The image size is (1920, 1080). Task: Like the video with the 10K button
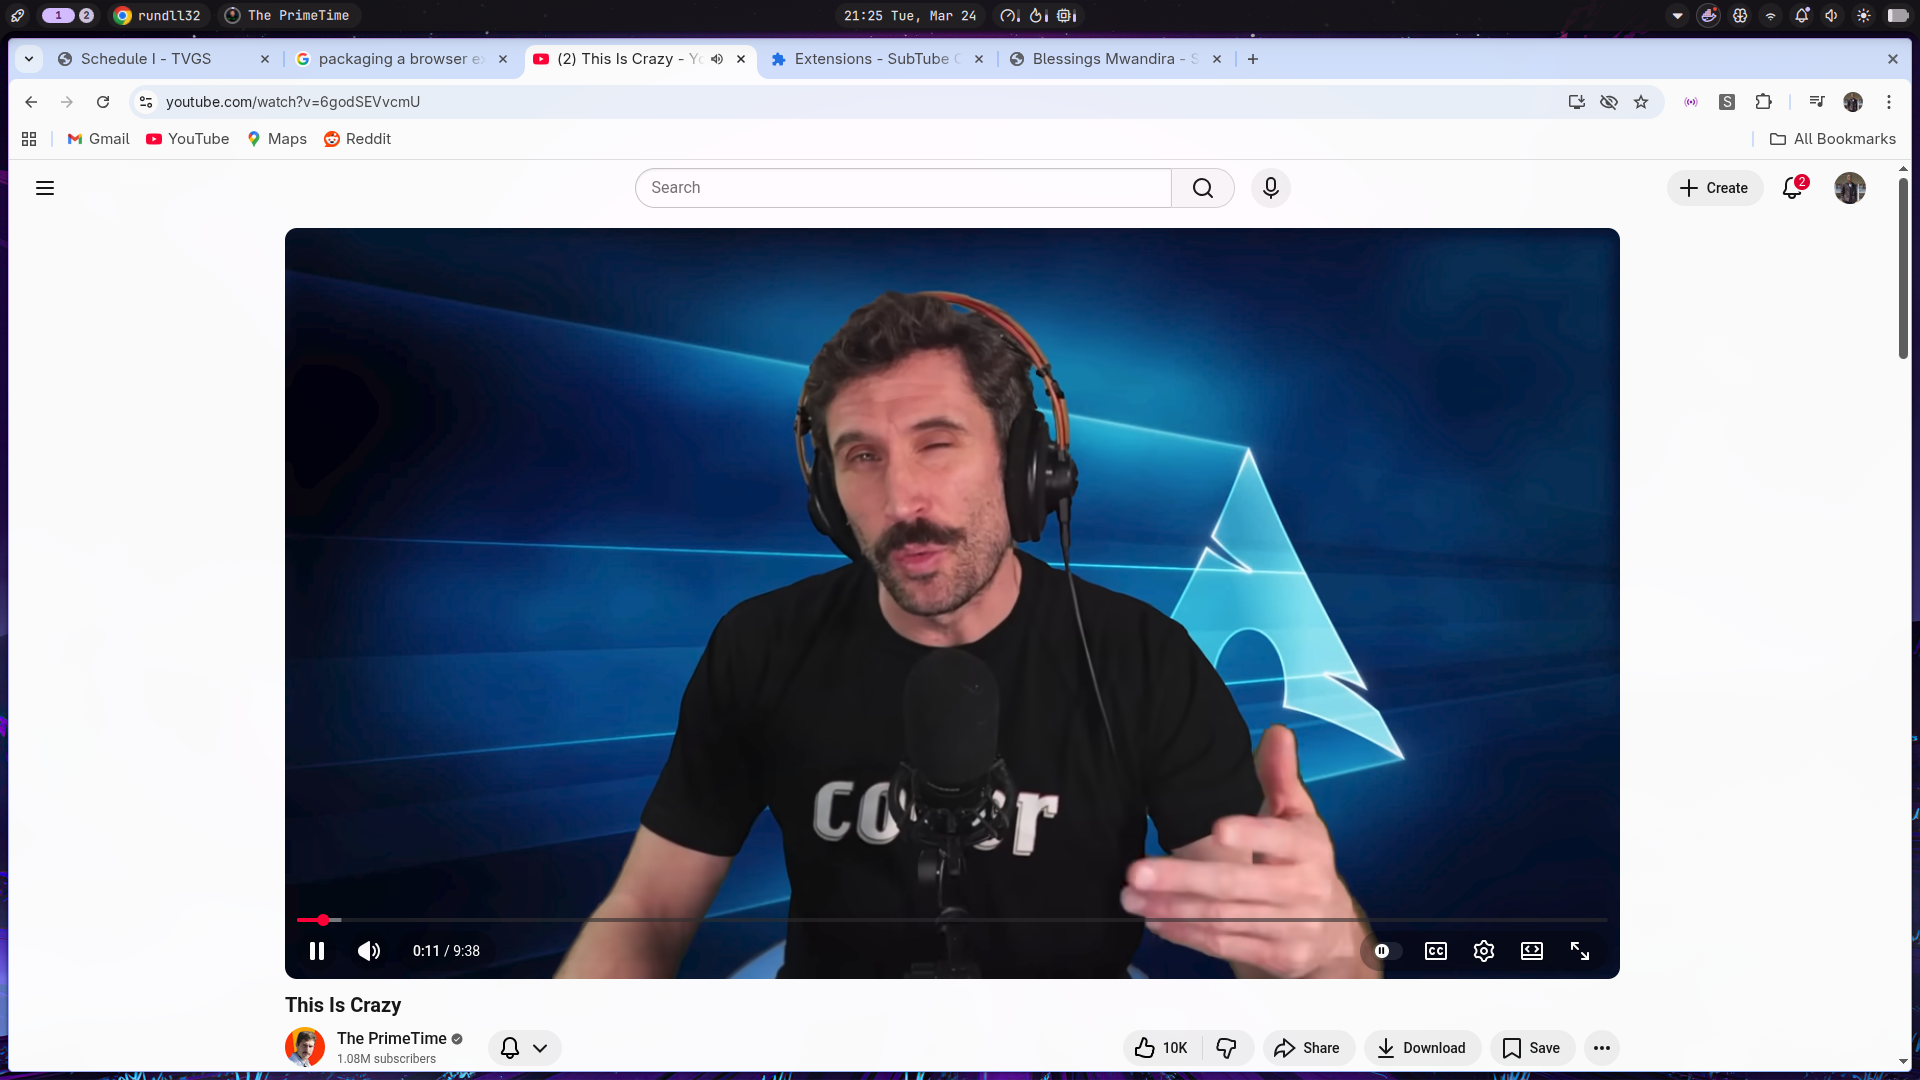point(1159,1048)
